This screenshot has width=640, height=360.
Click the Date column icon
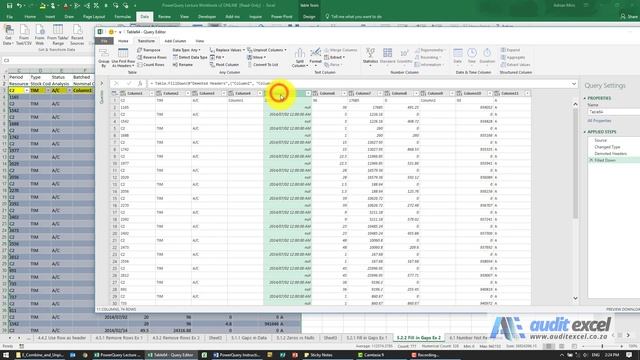pyautogui.click(x=458, y=56)
